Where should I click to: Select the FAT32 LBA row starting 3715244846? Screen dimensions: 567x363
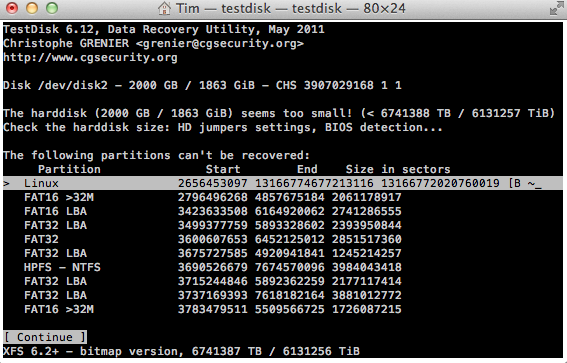click(x=213, y=281)
